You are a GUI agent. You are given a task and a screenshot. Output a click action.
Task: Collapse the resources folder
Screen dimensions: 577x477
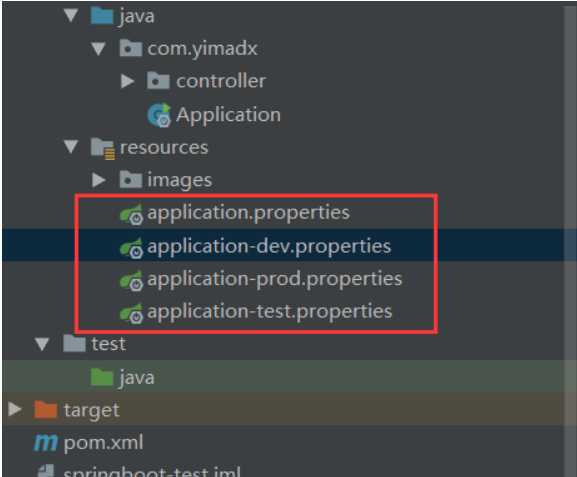click(71, 146)
